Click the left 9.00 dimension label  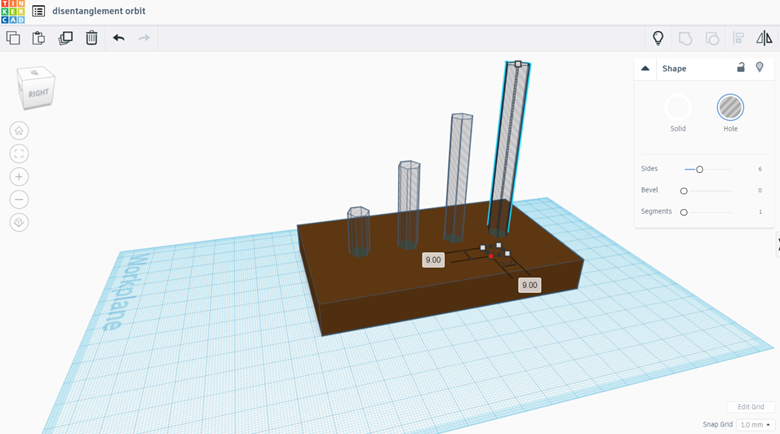point(433,260)
